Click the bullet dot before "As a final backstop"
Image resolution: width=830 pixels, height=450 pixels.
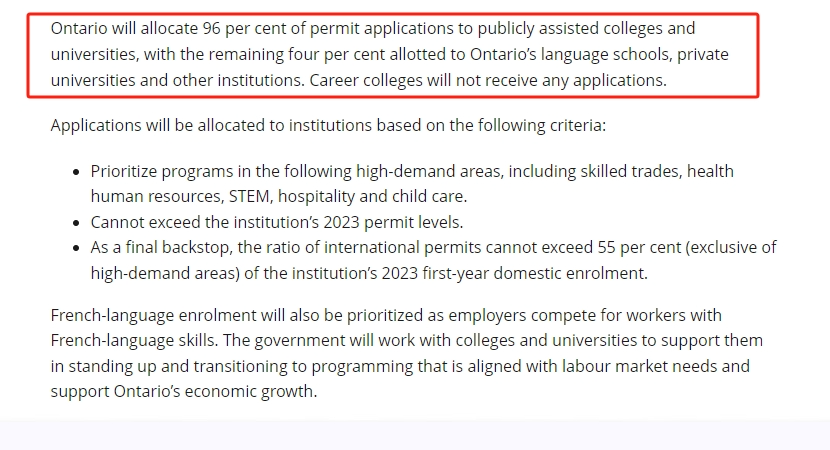pos(77,248)
